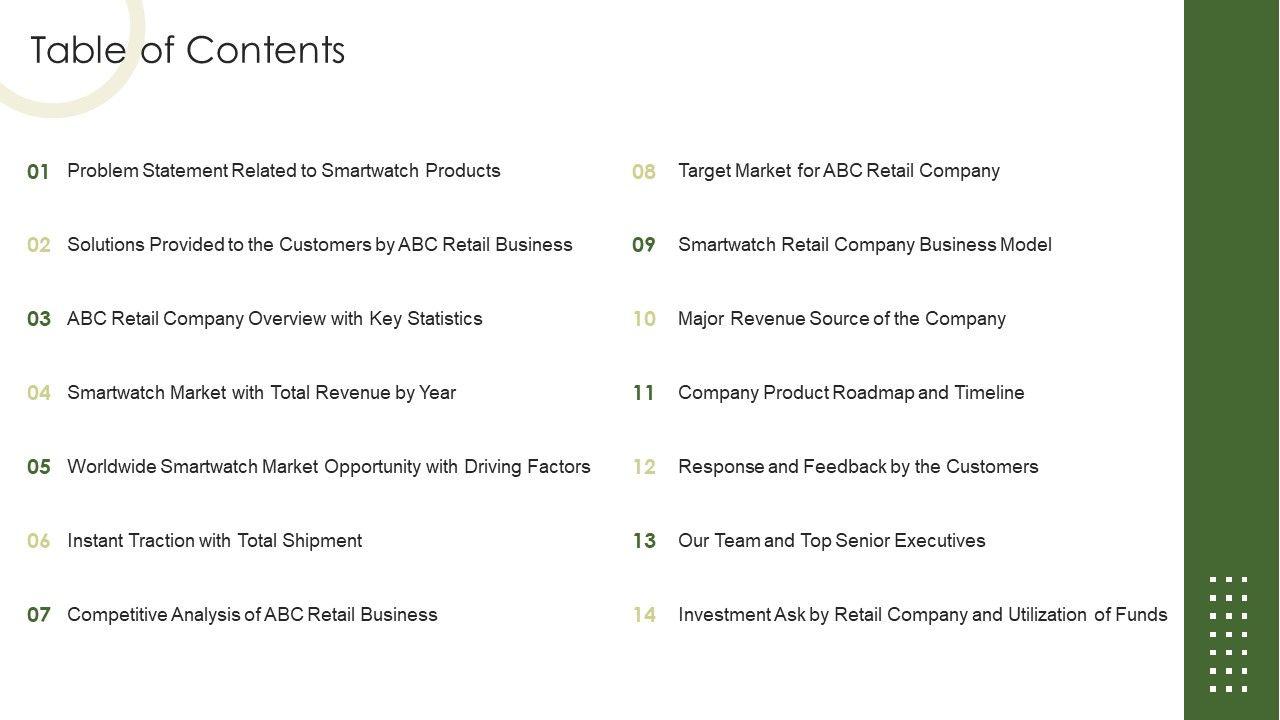Open "Smartwatch Market with Total Revenue" entry
The width and height of the screenshot is (1280, 720).
tap(261, 393)
